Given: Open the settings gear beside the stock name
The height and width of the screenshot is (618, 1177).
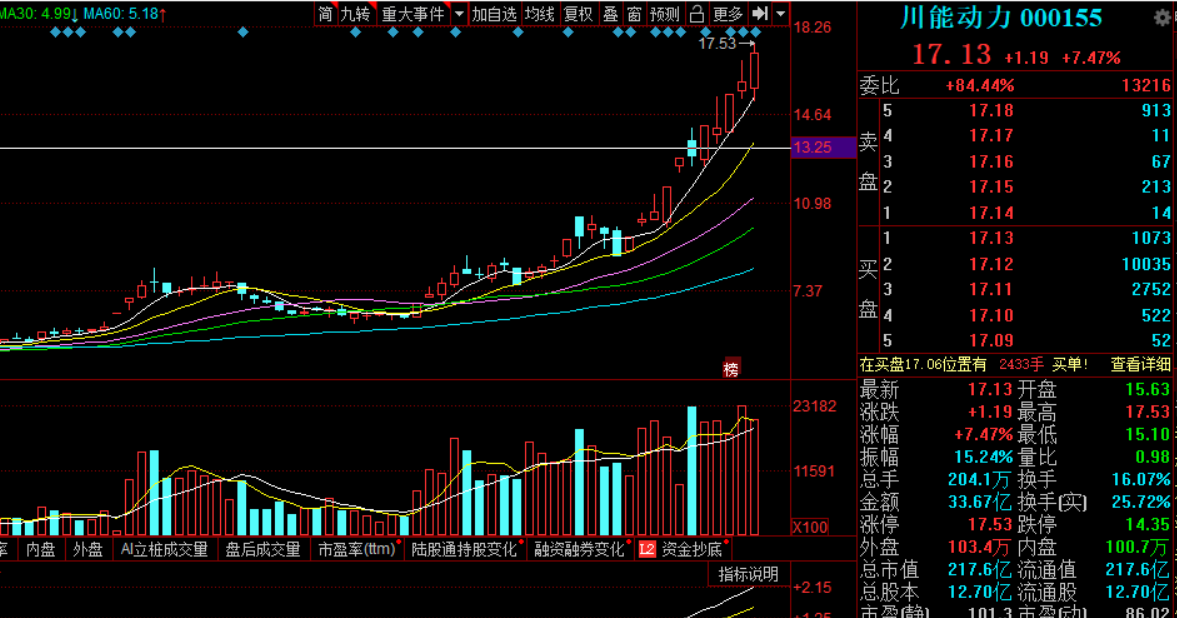Looking at the screenshot, I should 1160,18.
